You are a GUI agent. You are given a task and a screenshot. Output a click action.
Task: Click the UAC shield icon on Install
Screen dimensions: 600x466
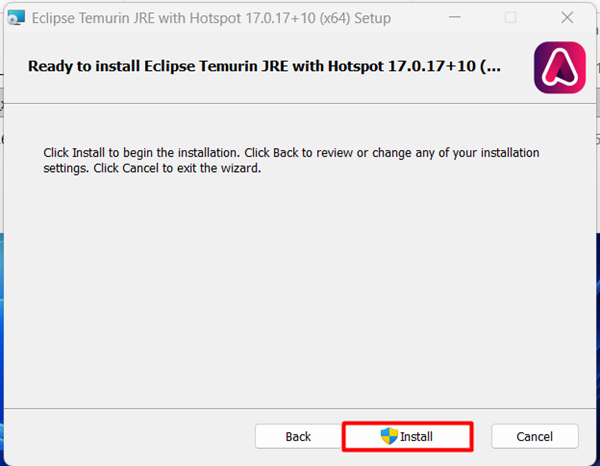pyautogui.click(x=389, y=436)
